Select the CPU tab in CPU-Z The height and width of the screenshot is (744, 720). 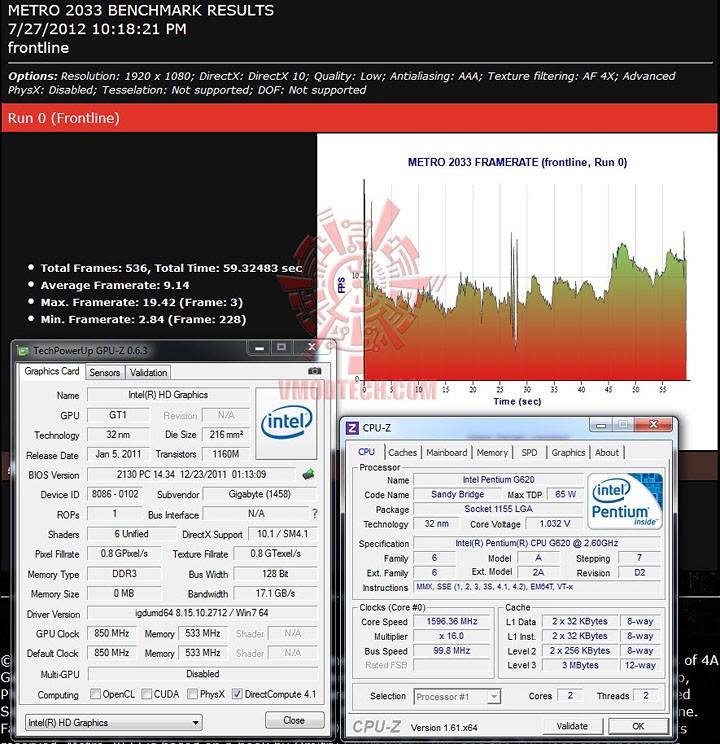(366, 452)
